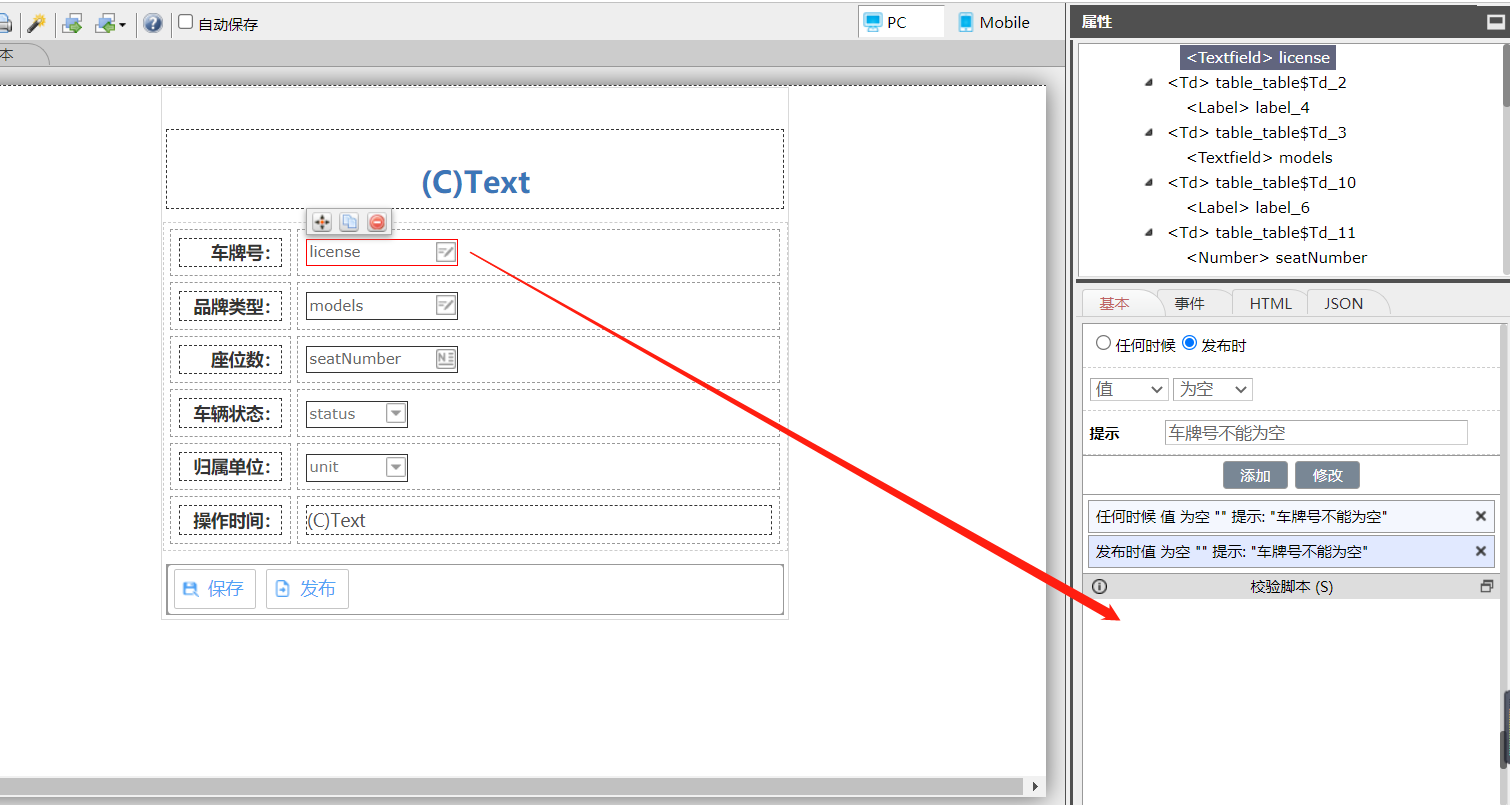Click the export toolbar icon with green arrow
This screenshot has width=1510, height=805.
(72, 23)
